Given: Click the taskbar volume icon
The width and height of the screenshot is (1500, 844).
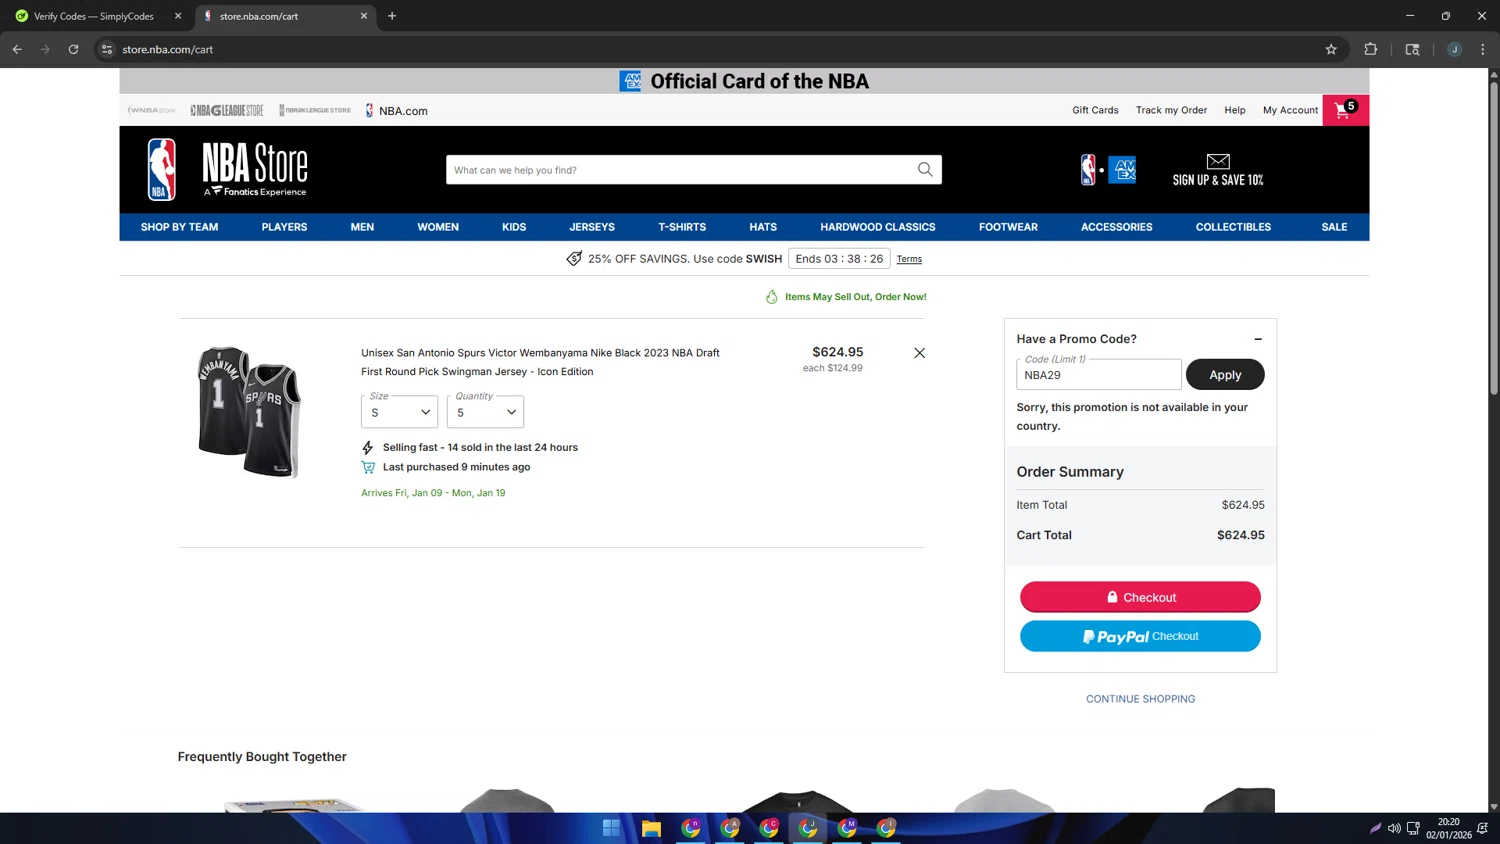Looking at the screenshot, I should (1394, 828).
